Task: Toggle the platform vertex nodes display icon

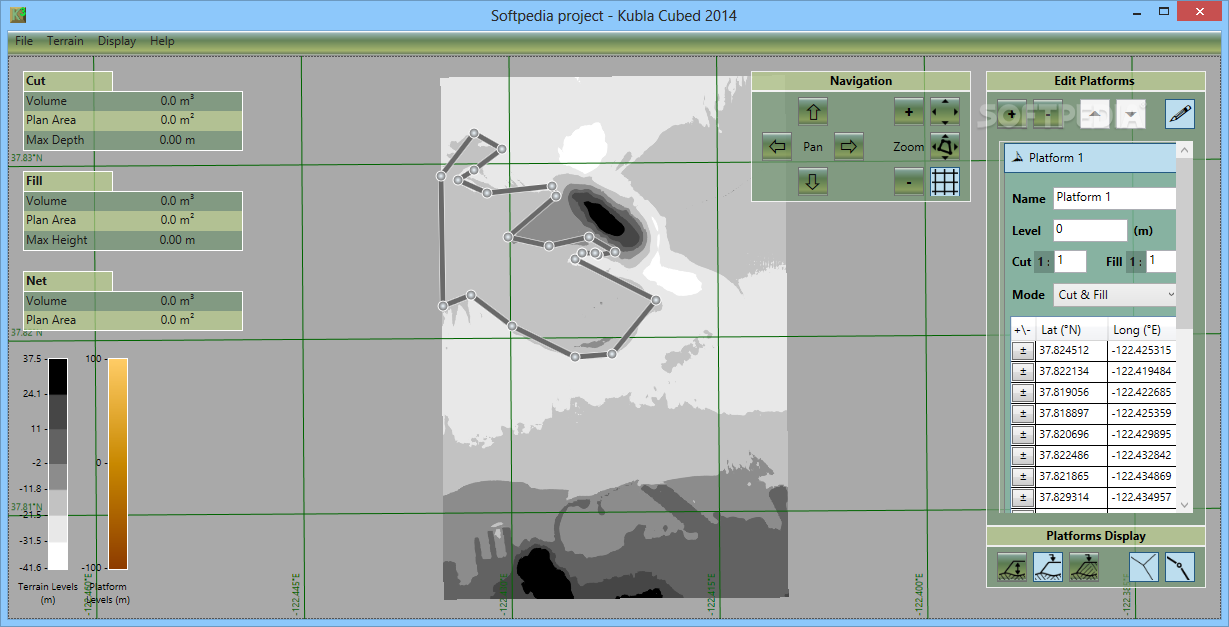Action: click(1180, 567)
